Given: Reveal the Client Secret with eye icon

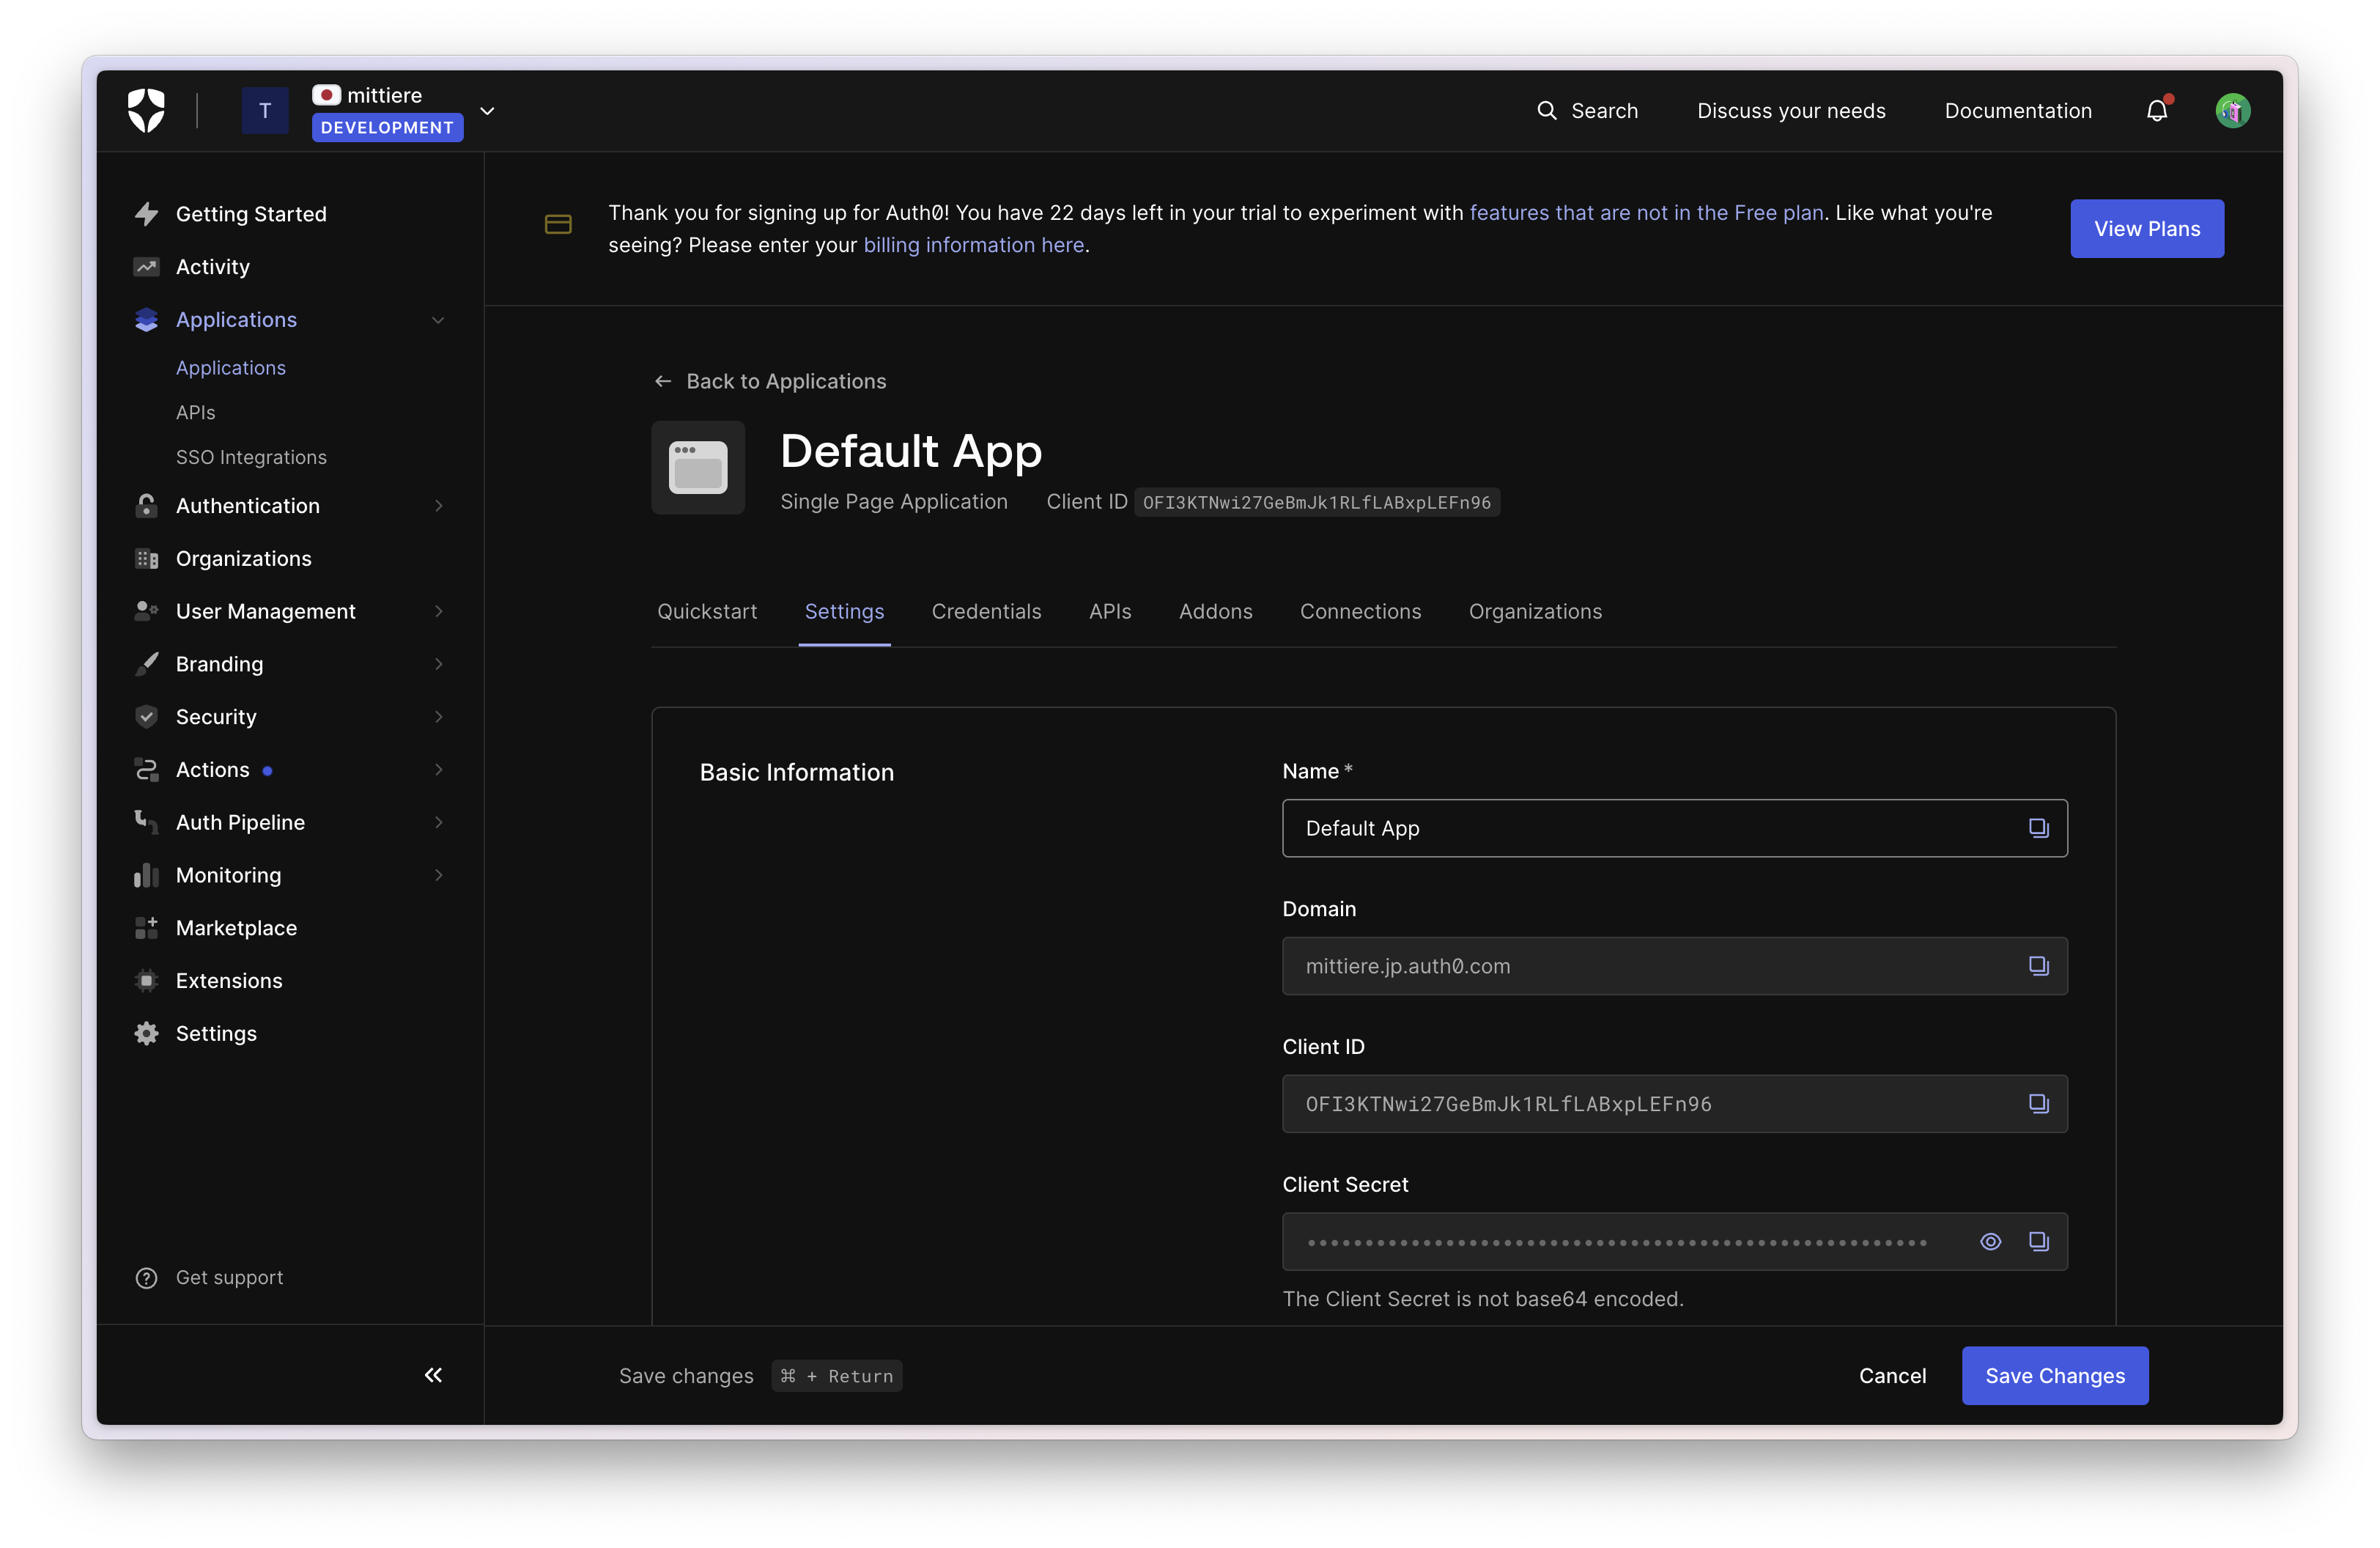Looking at the screenshot, I should point(1990,1241).
